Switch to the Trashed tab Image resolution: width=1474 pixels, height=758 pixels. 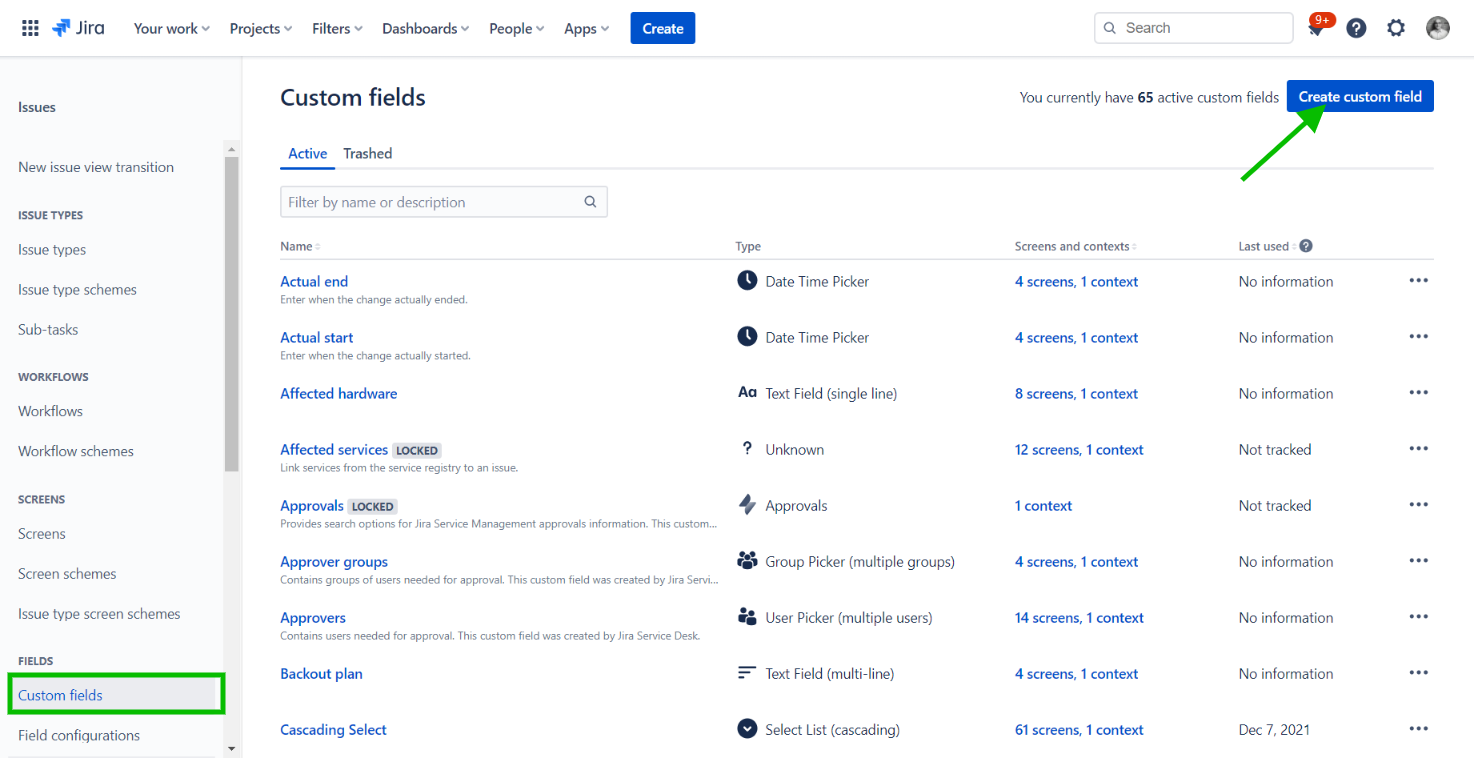pos(367,153)
